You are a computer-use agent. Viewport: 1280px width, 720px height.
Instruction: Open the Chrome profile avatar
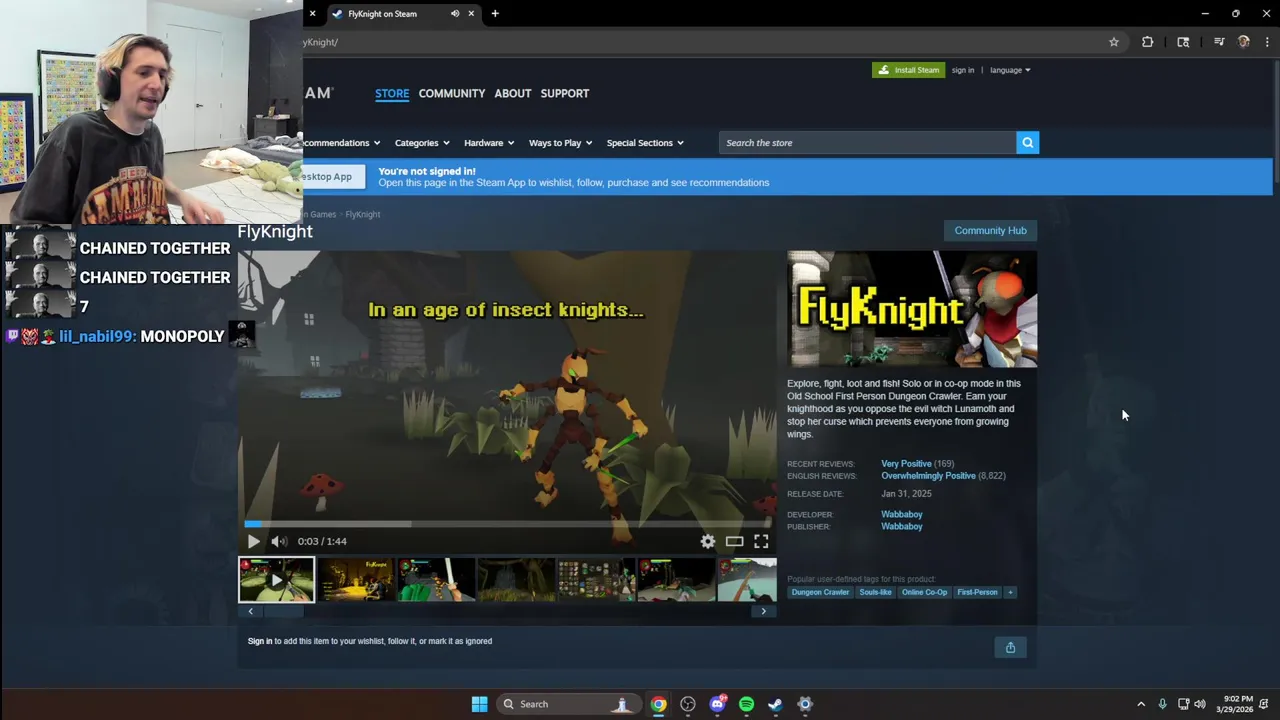pyautogui.click(x=1243, y=42)
